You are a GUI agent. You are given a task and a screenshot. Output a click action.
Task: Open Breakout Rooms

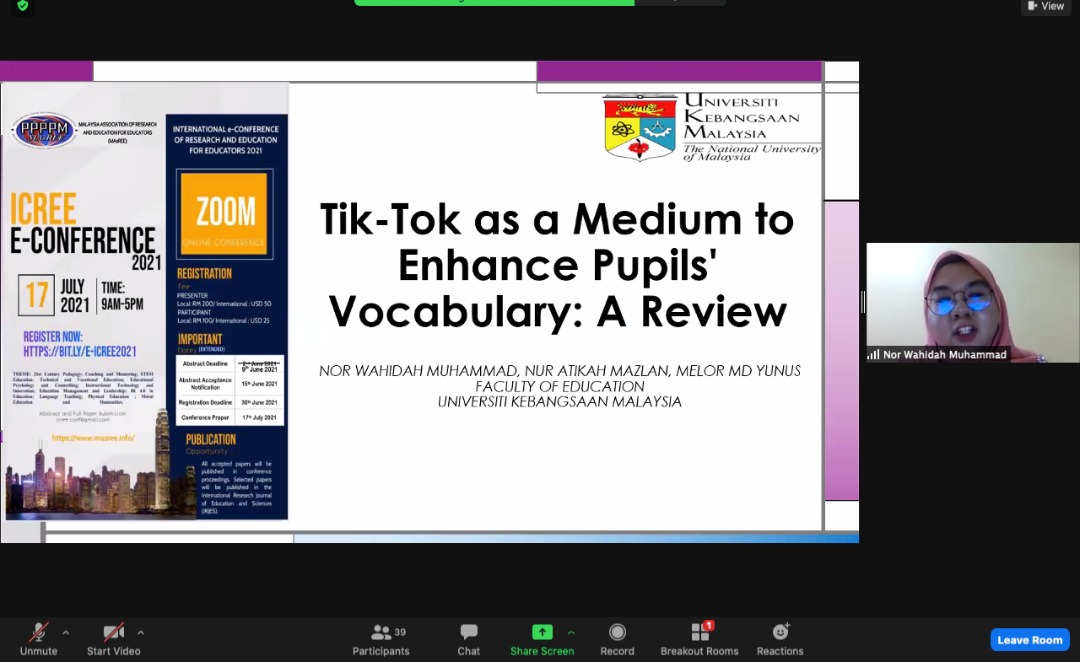coord(699,638)
